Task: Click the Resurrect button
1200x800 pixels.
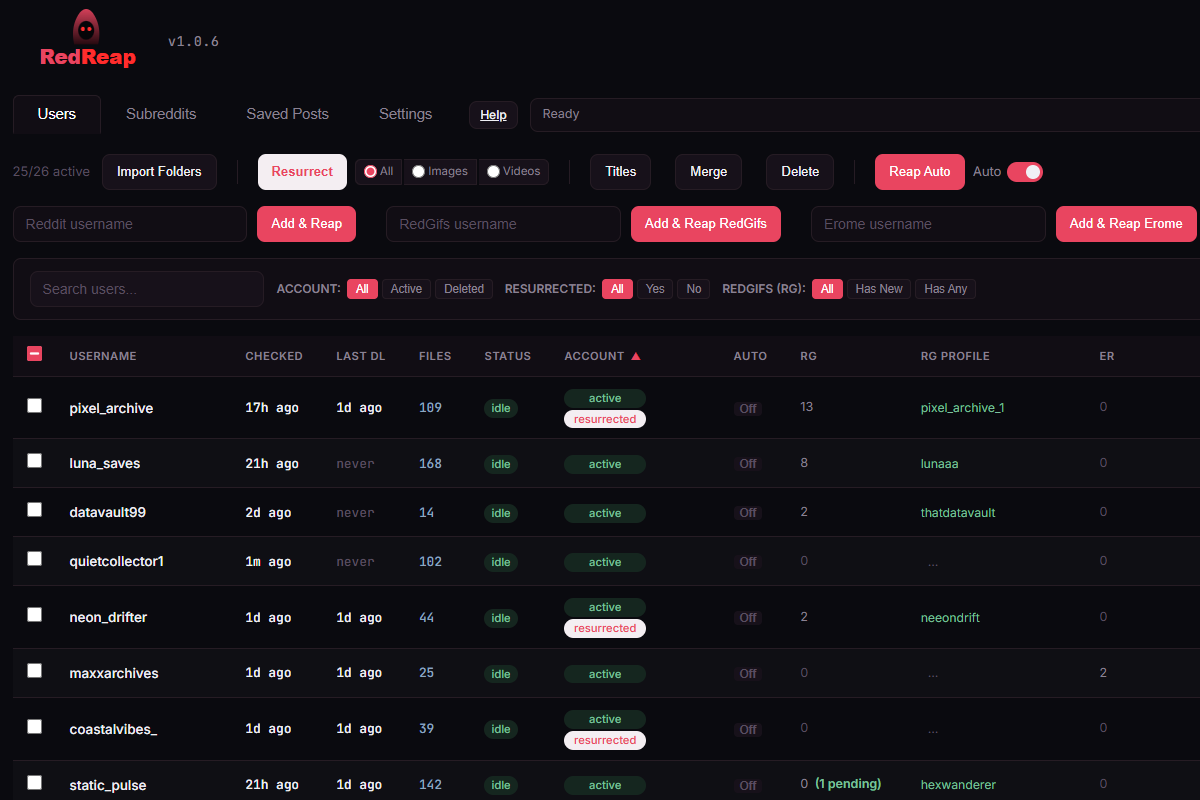Action: pyautogui.click(x=302, y=171)
